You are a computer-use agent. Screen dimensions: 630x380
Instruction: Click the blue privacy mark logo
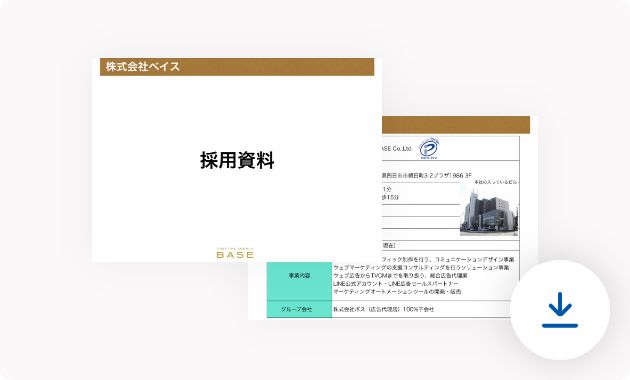click(x=429, y=148)
